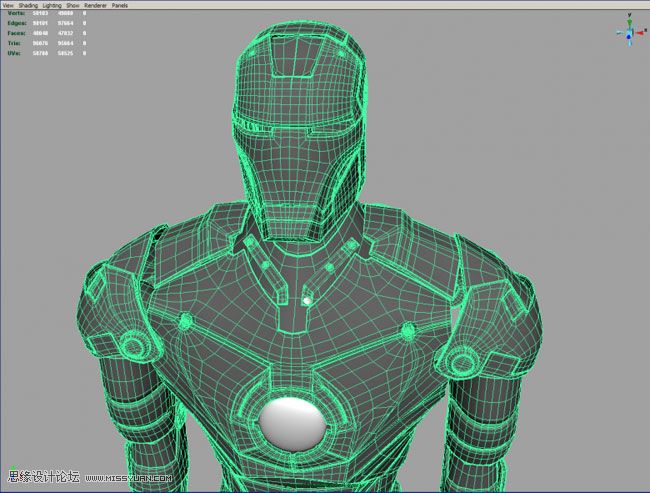
Task: Open the Shading menu
Action: [28, 5]
